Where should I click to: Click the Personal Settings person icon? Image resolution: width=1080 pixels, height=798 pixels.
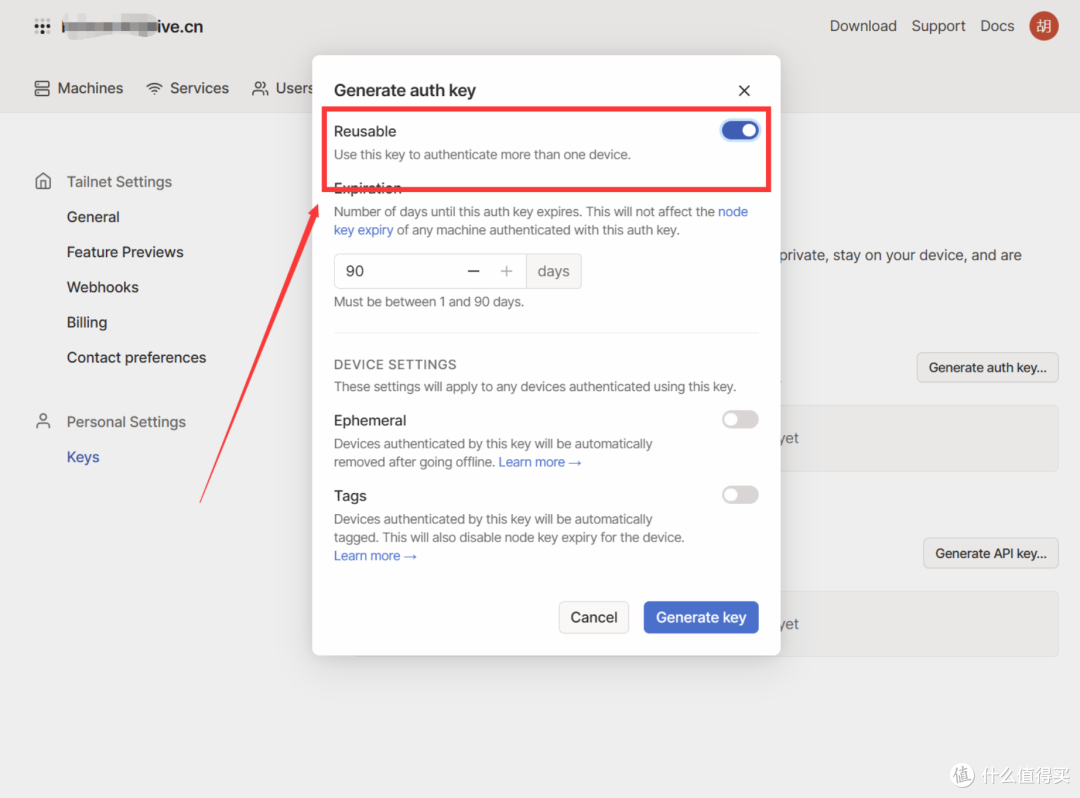(x=43, y=421)
